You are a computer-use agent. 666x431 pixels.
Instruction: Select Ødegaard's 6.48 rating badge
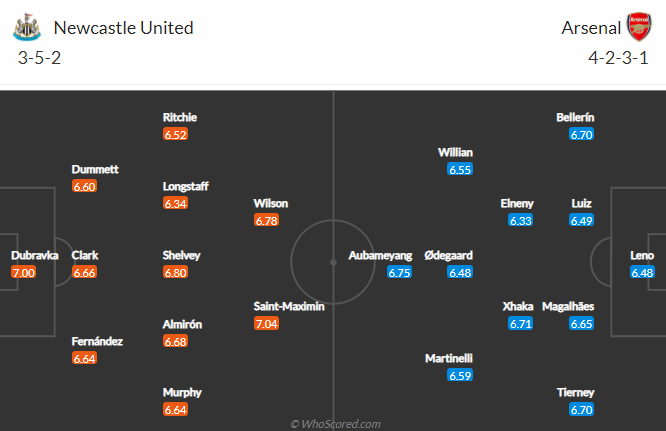[460, 272]
